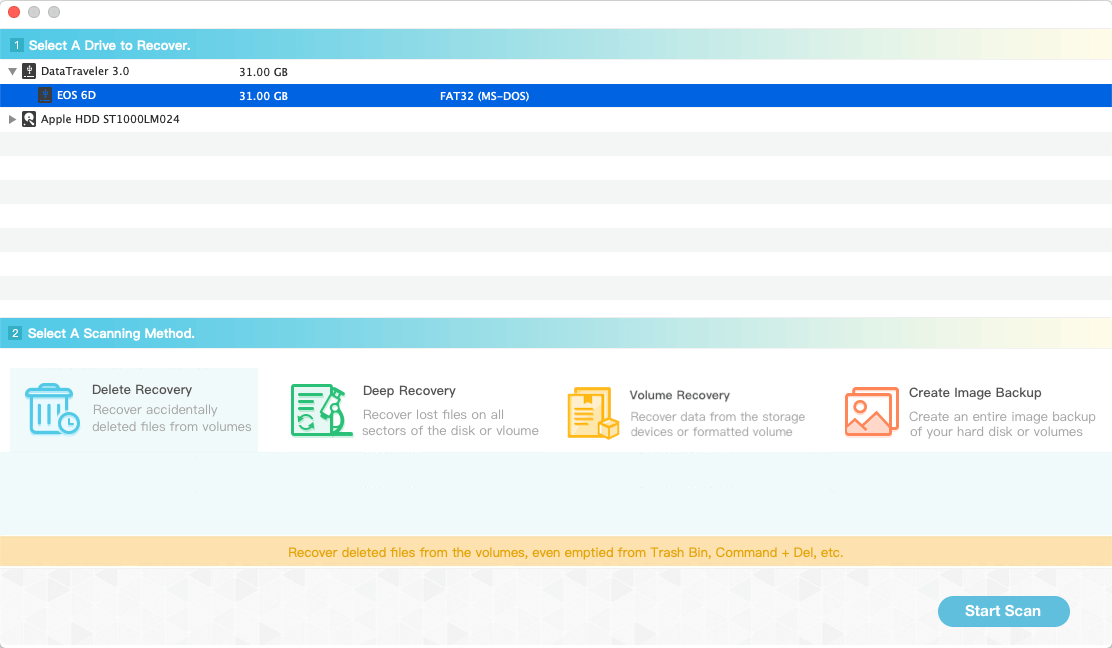Click the 'Select A Drive to Recover.' header

109,45
